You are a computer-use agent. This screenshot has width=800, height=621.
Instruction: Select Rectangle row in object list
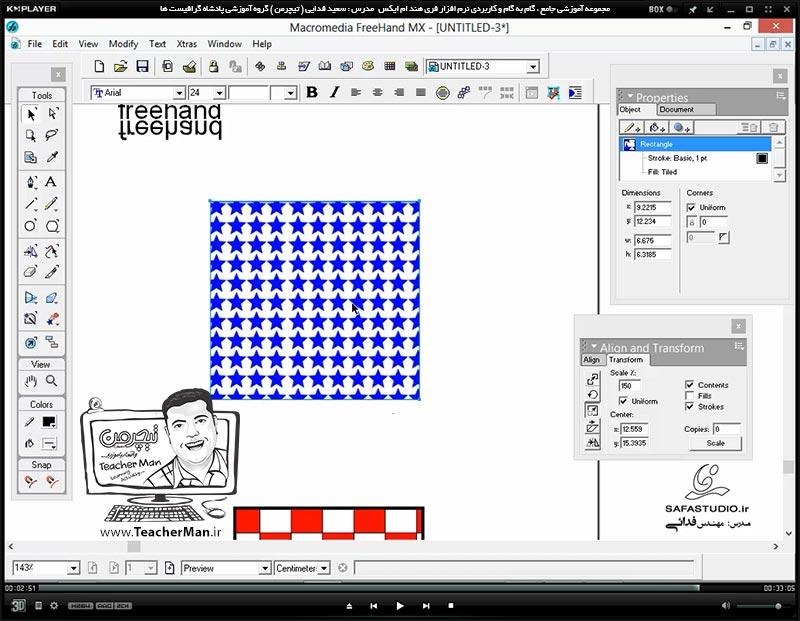[696, 144]
